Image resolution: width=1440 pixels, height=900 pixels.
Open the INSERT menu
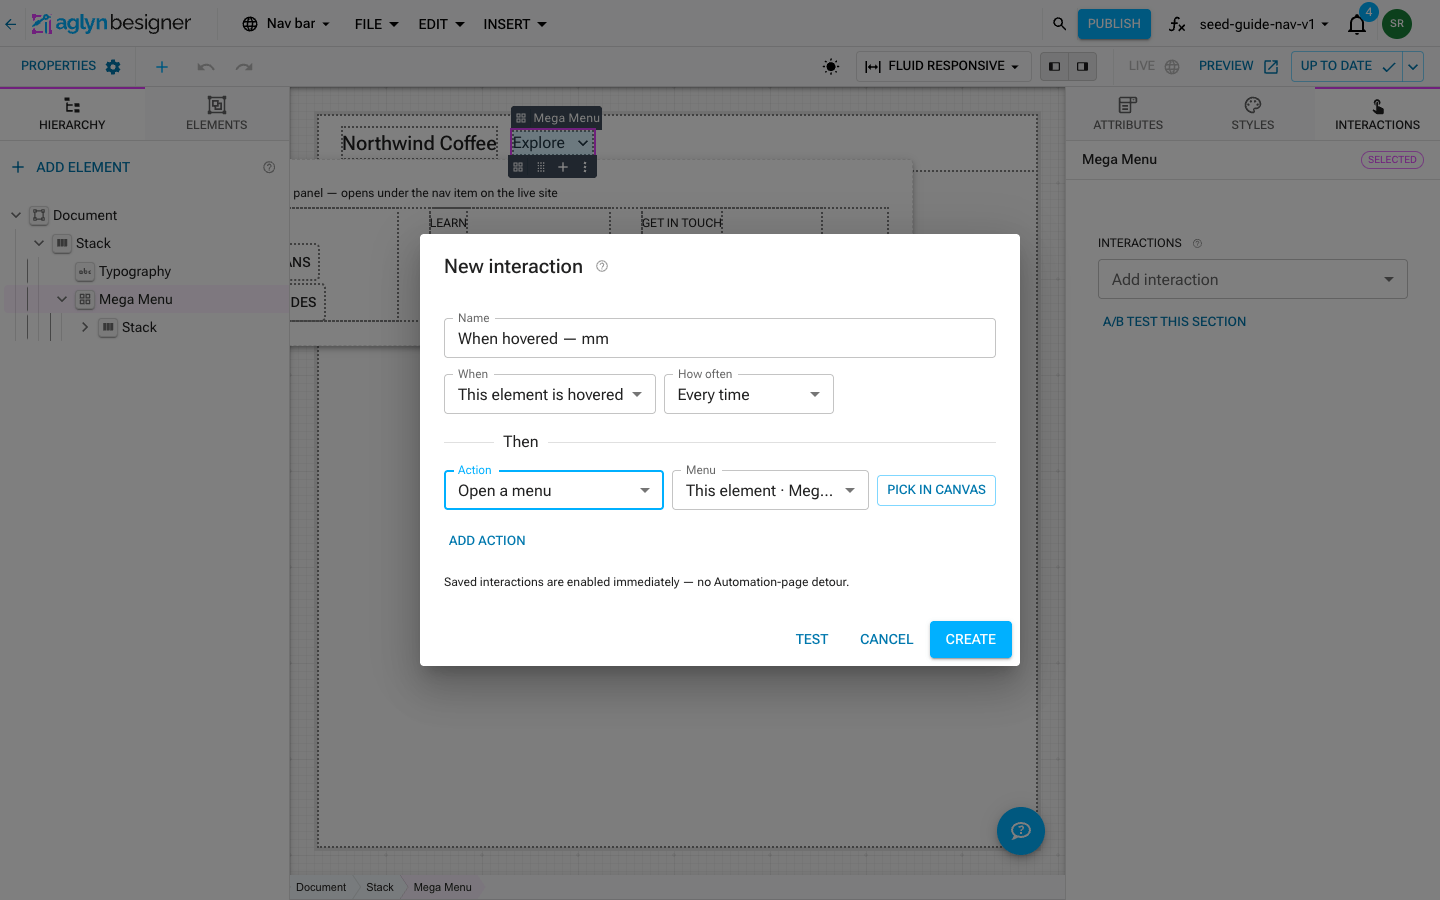click(515, 24)
